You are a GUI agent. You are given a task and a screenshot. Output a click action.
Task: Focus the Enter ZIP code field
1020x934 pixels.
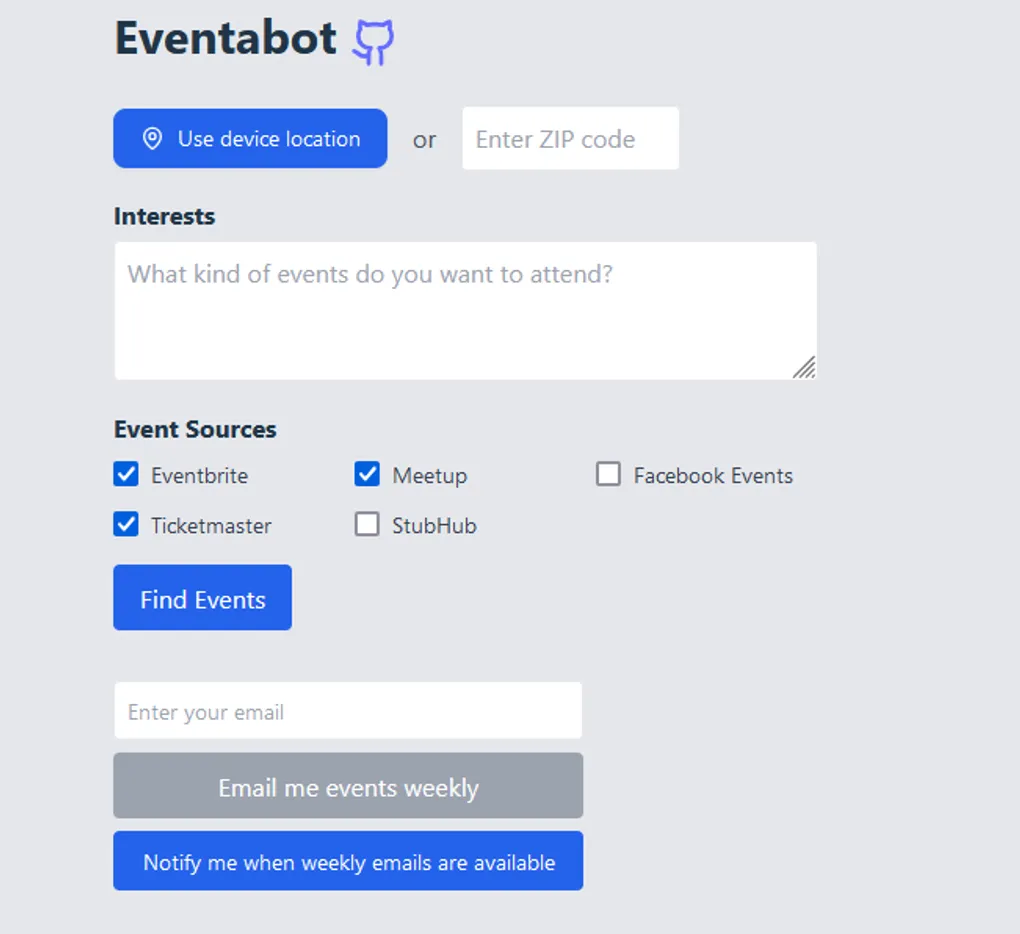[x=570, y=139]
